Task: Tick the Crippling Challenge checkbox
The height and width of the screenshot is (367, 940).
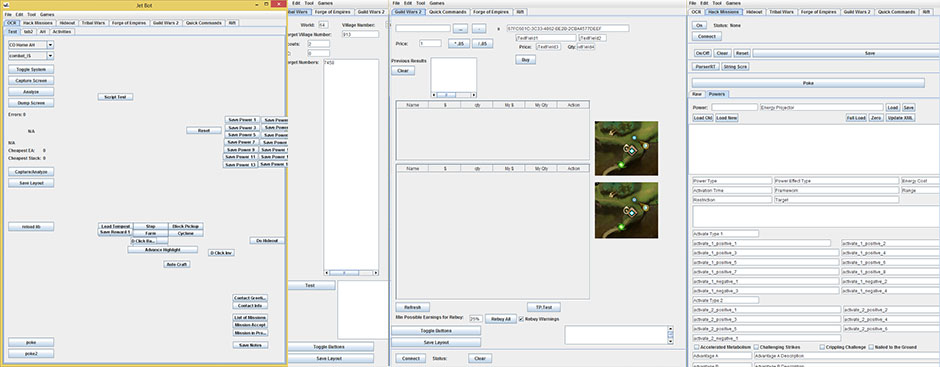Action: pos(821,347)
